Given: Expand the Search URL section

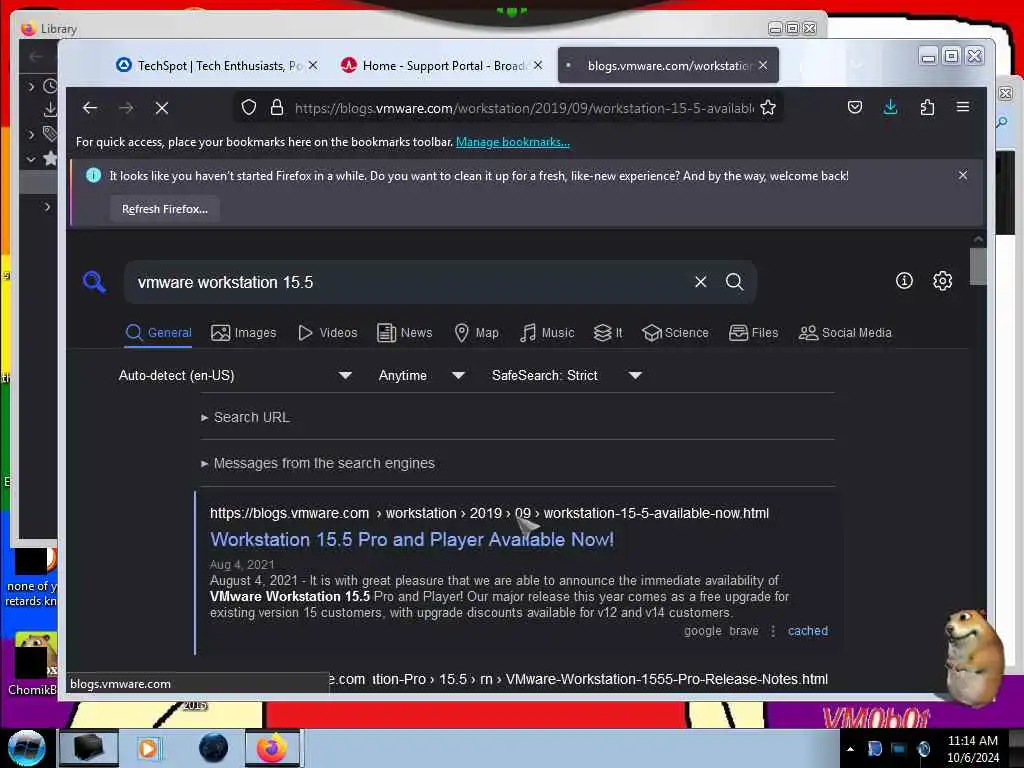Looking at the screenshot, I should coord(246,417).
